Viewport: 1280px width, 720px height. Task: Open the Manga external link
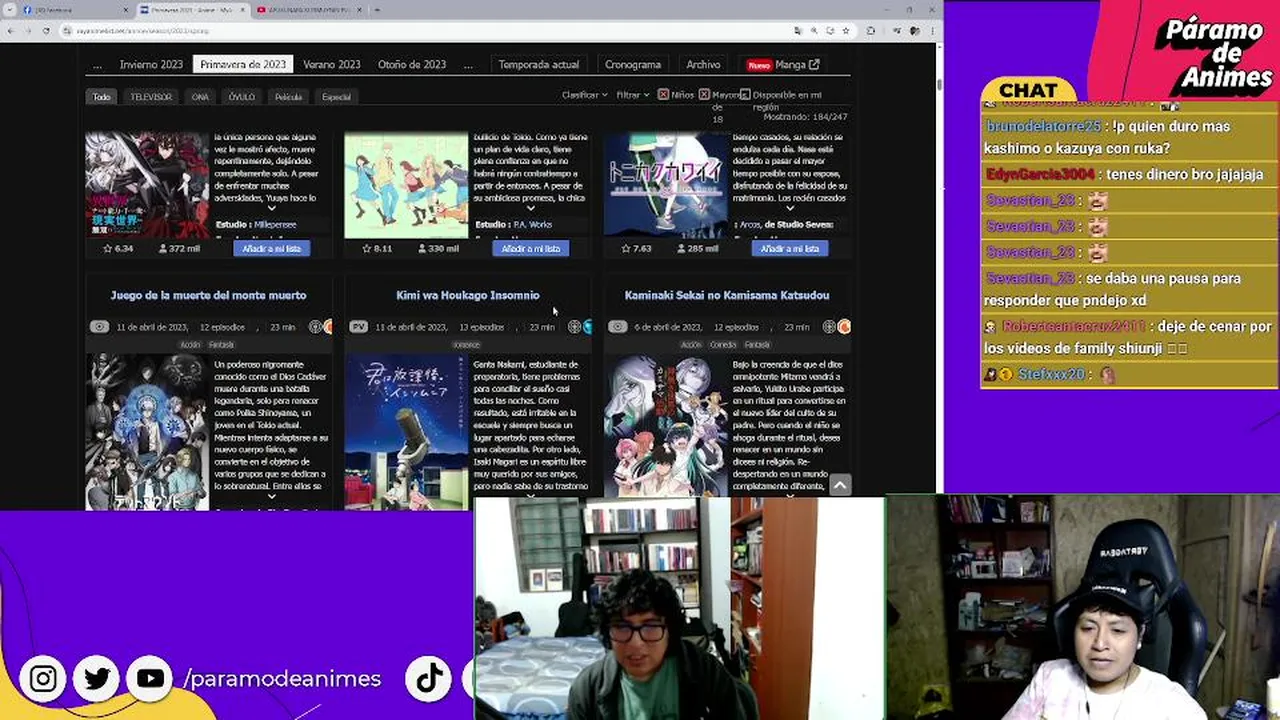point(797,64)
